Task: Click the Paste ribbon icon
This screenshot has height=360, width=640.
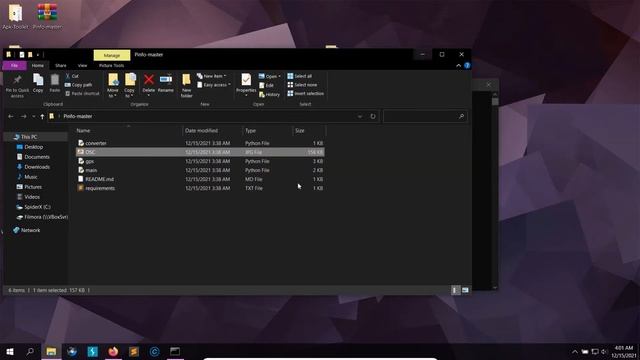Action: point(55,83)
